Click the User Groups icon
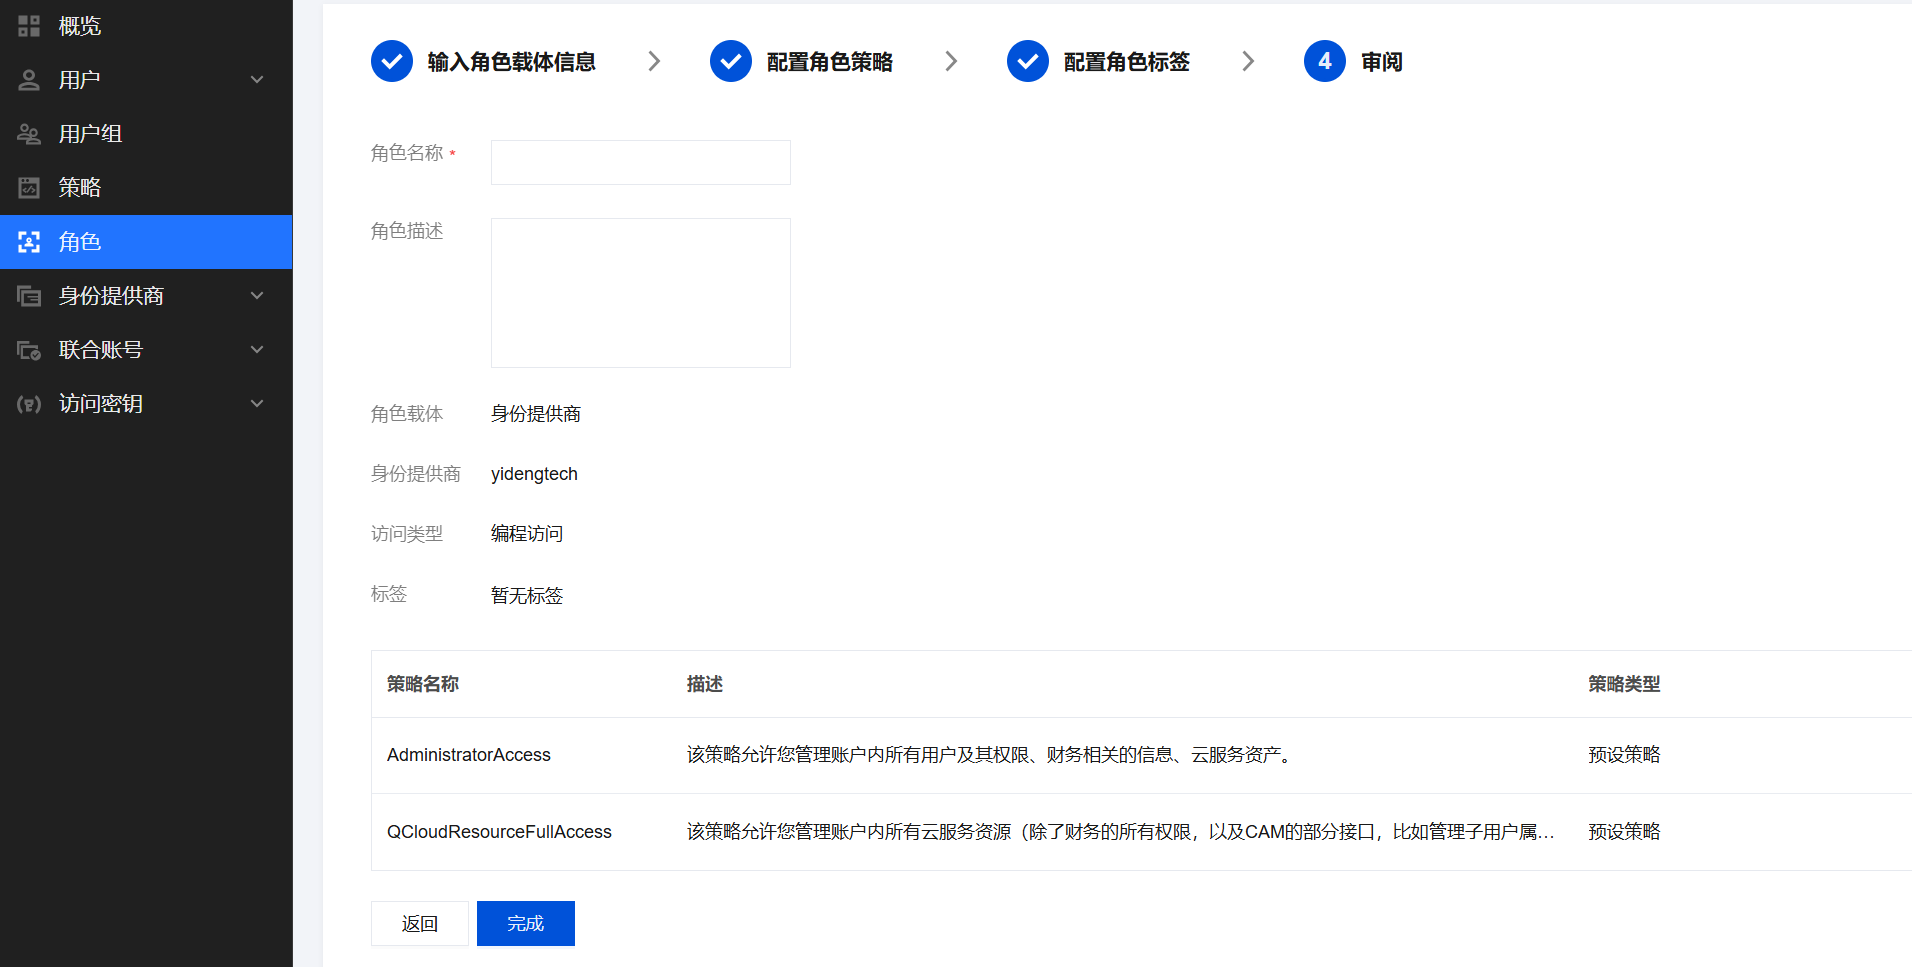 click(x=29, y=134)
